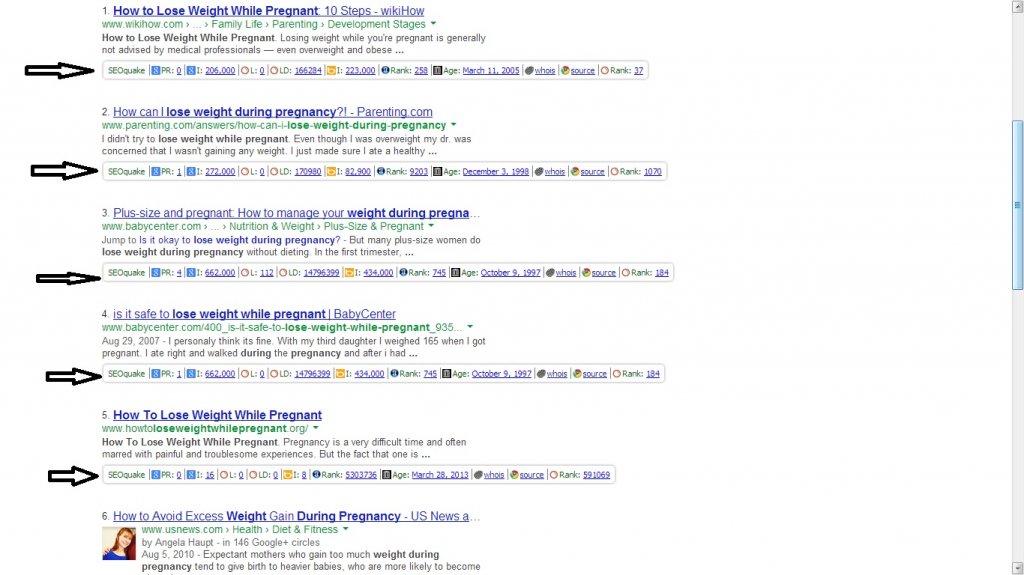Image resolution: width=1024 pixels, height=575 pixels.
Task: Click the Age archive icon beside March 11, 2005
Action: coord(438,71)
